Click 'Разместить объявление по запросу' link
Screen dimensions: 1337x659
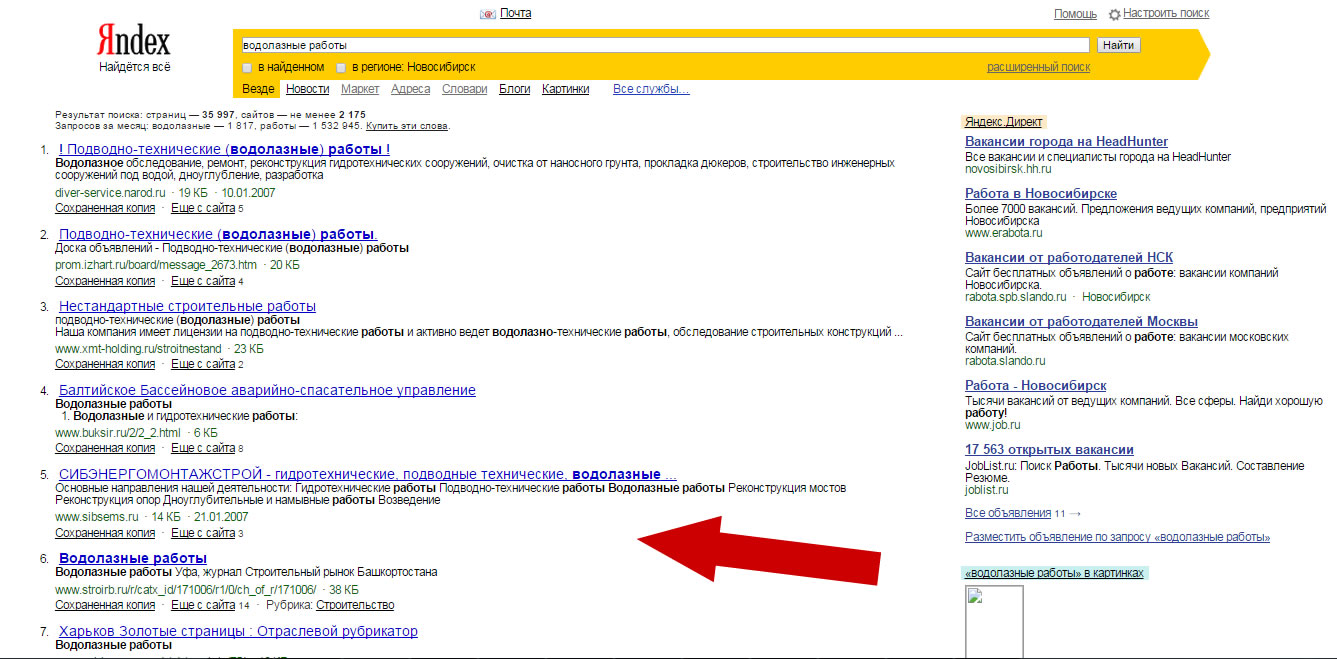click(x=1117, y=537)
